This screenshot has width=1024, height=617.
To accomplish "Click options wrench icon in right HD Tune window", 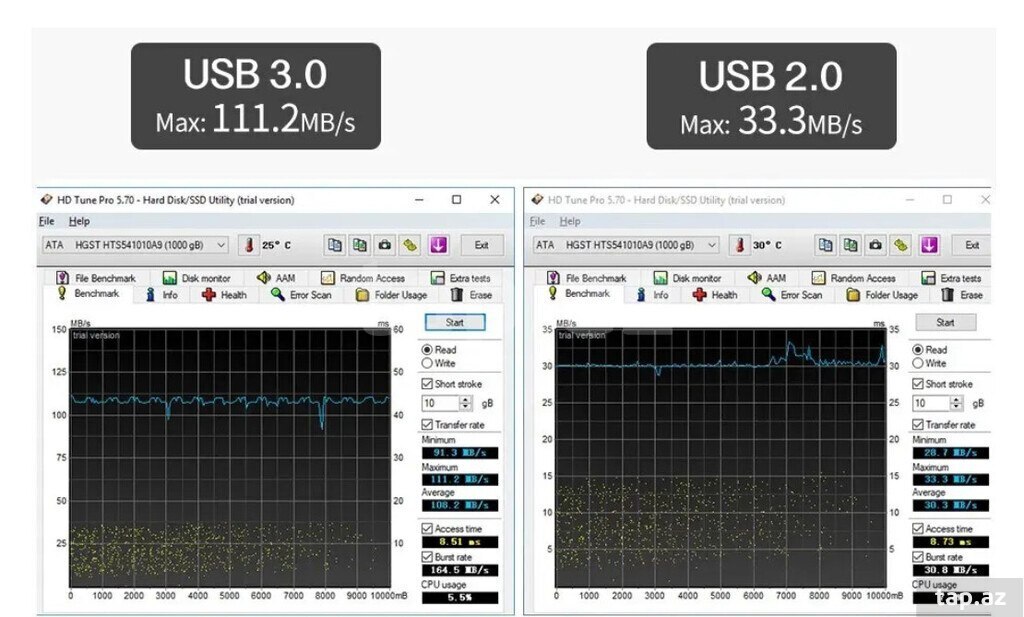I will pyautogui.click(x=901, y=245).
